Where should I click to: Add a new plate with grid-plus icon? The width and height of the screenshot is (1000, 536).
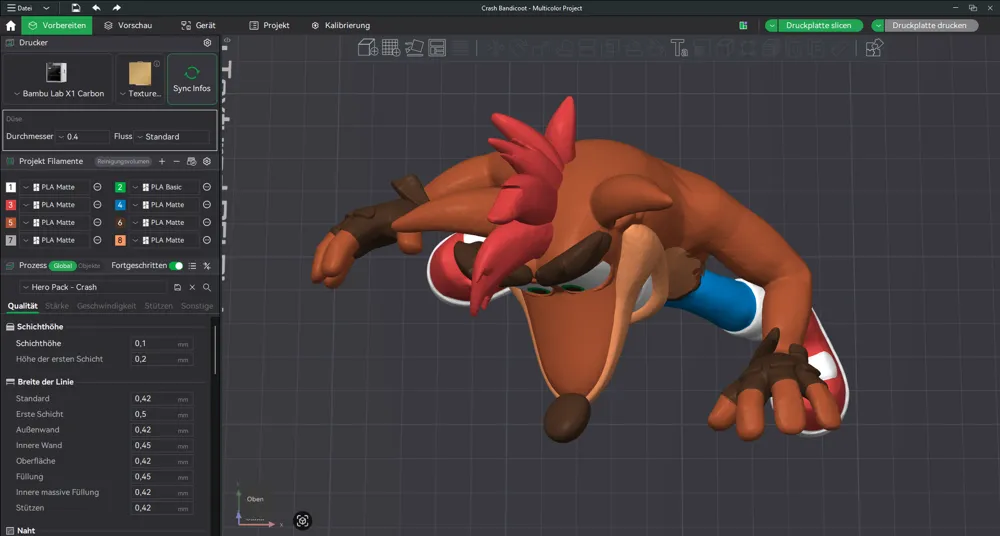point(391,48)
